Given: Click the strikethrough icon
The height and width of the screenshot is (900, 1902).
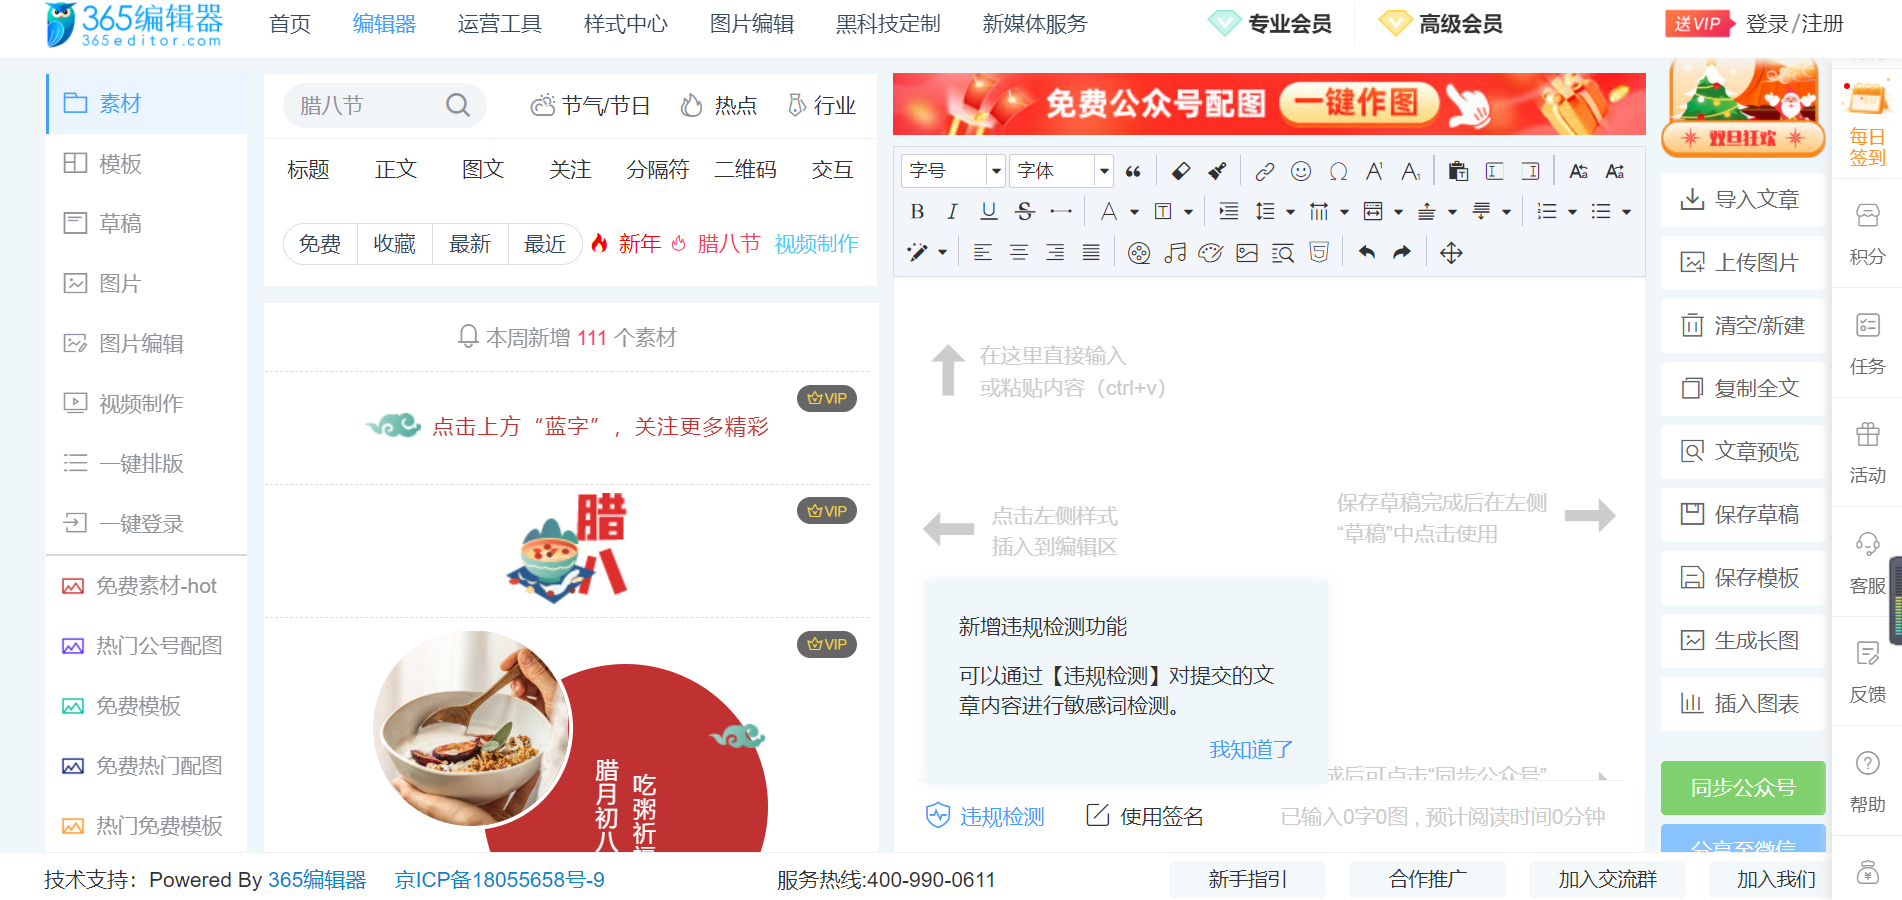Looking at the screenshot, I should [x=1024, y=211].
